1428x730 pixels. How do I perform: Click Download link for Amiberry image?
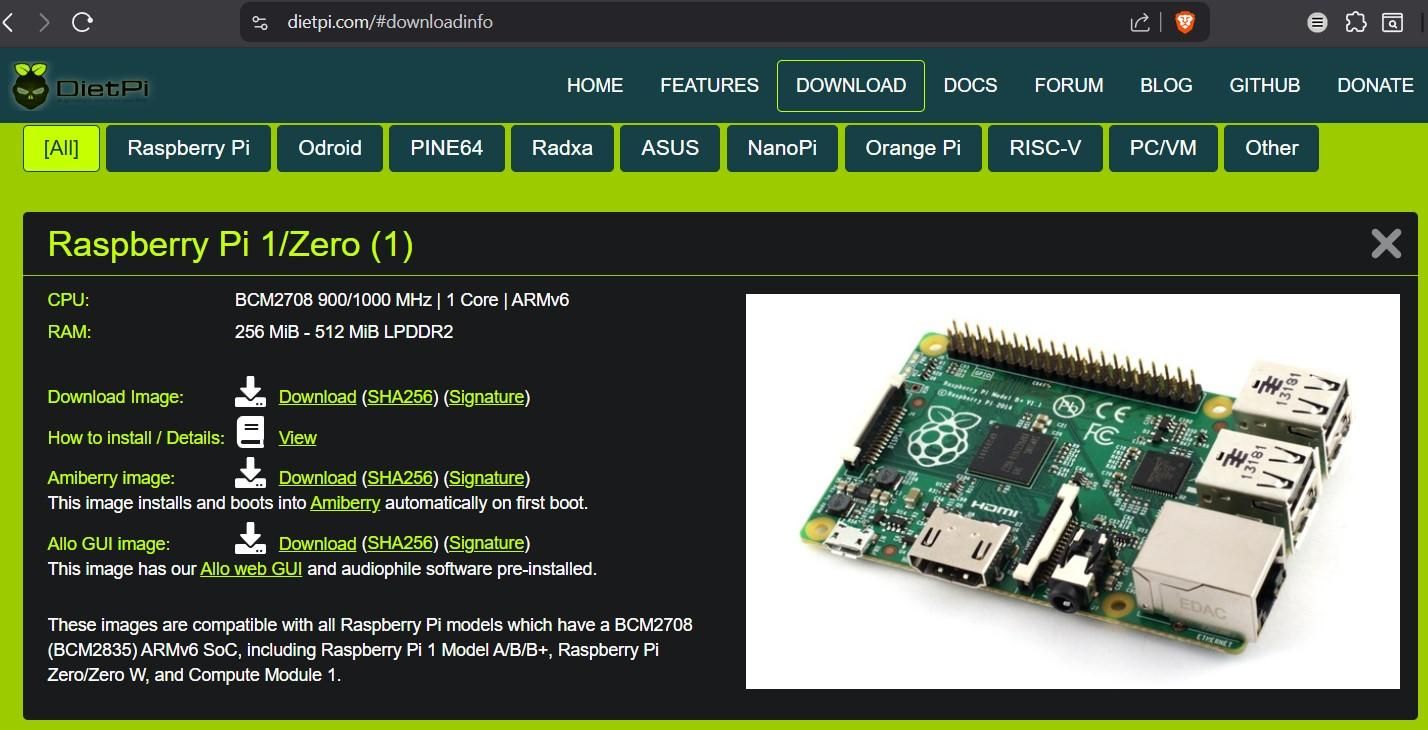coord(318,478)
